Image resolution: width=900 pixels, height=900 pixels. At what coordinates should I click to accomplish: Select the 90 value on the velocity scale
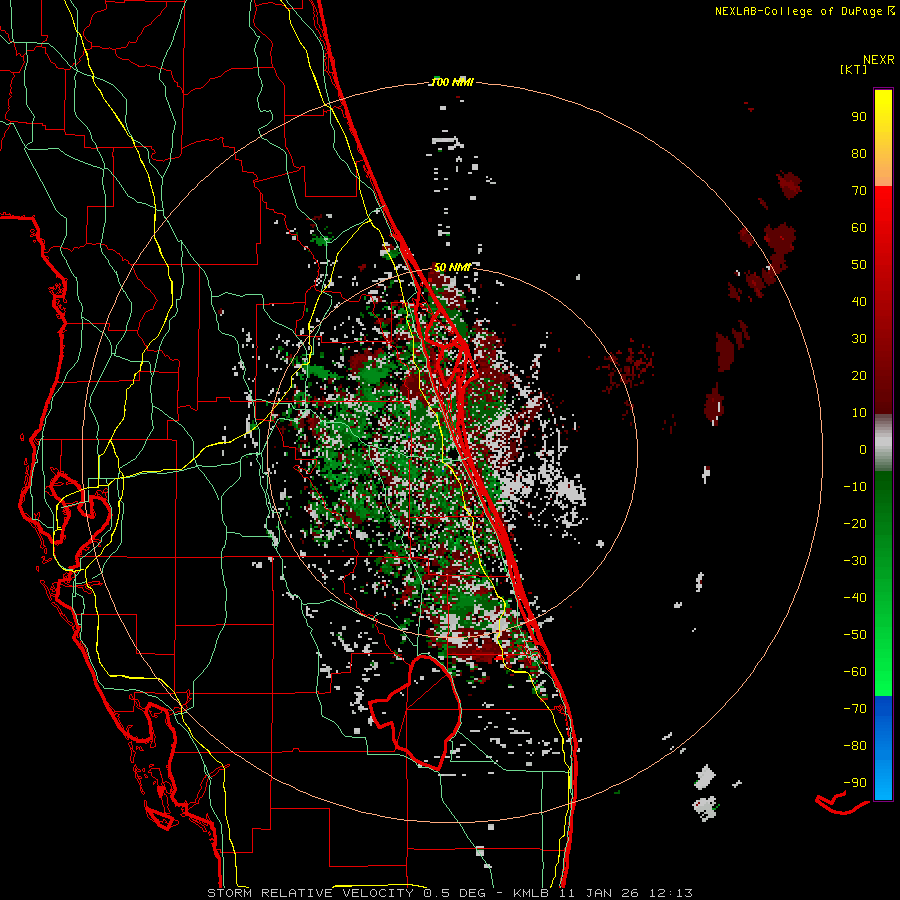[859, 117]
